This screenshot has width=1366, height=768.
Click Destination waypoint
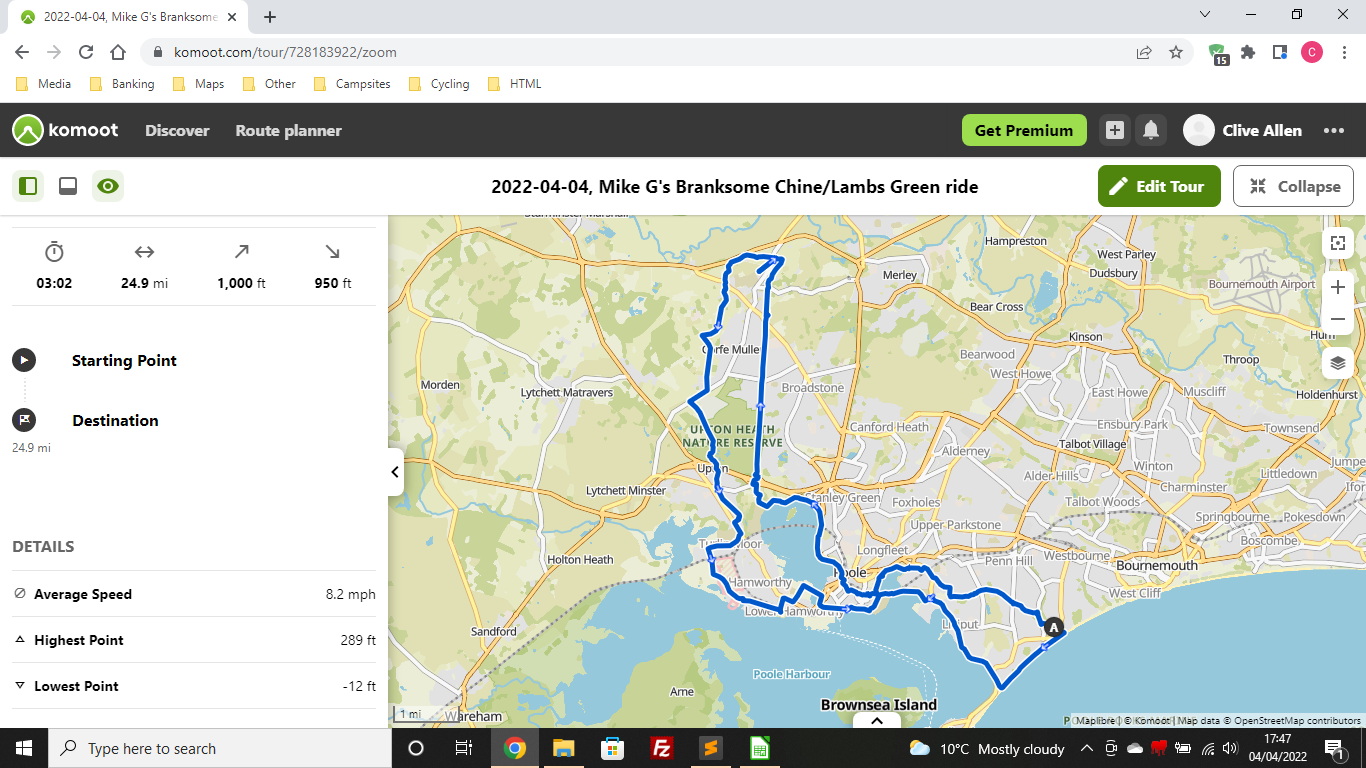click(115, 420)
